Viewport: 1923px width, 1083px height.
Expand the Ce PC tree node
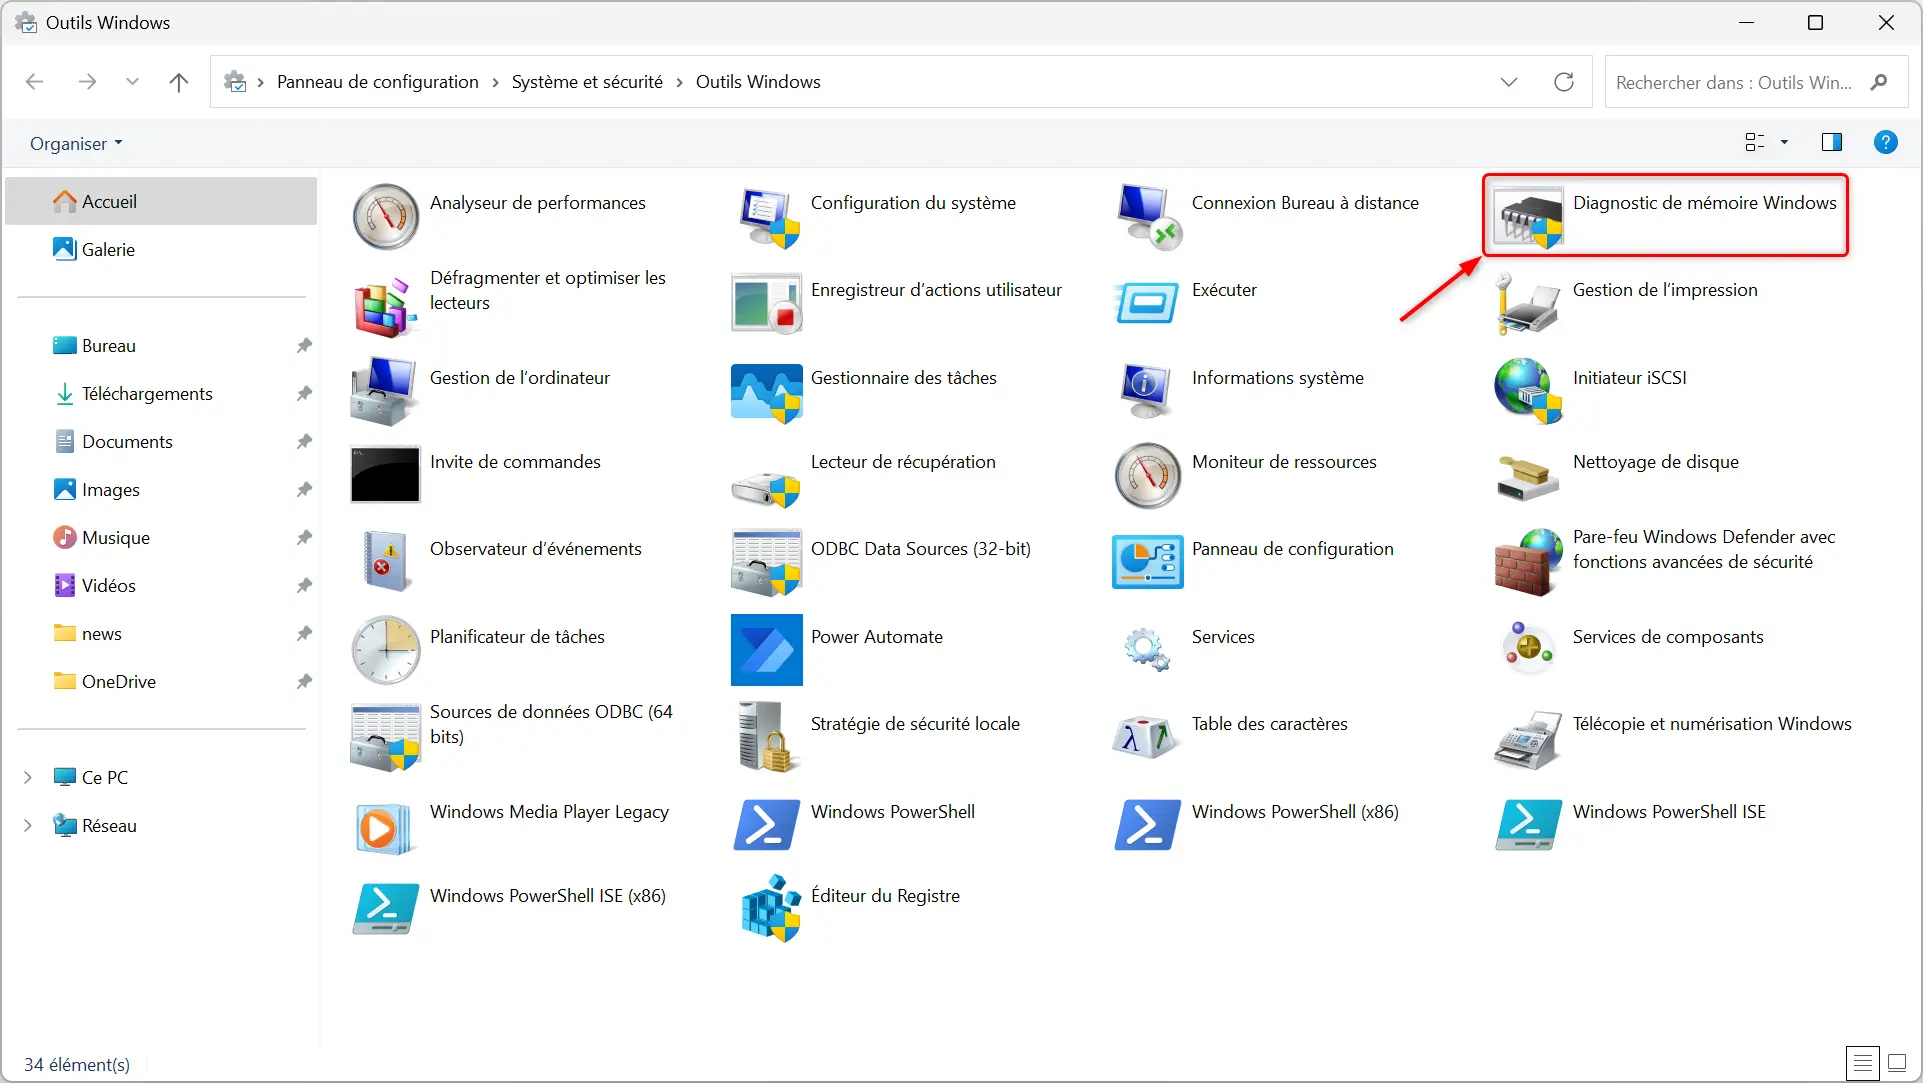28,777
